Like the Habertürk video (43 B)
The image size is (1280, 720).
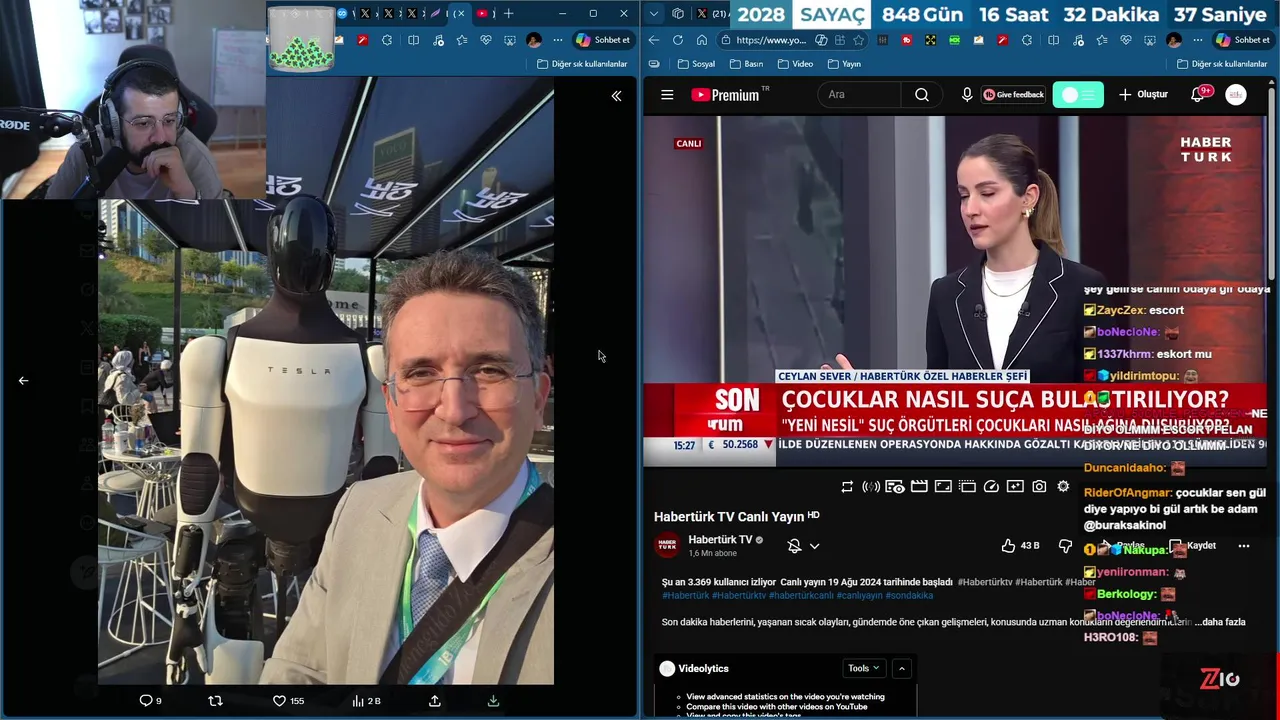tap(1020, 546)
